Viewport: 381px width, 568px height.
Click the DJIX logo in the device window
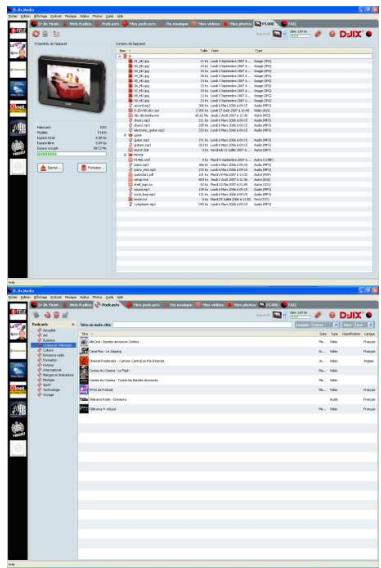pos(351,34)
